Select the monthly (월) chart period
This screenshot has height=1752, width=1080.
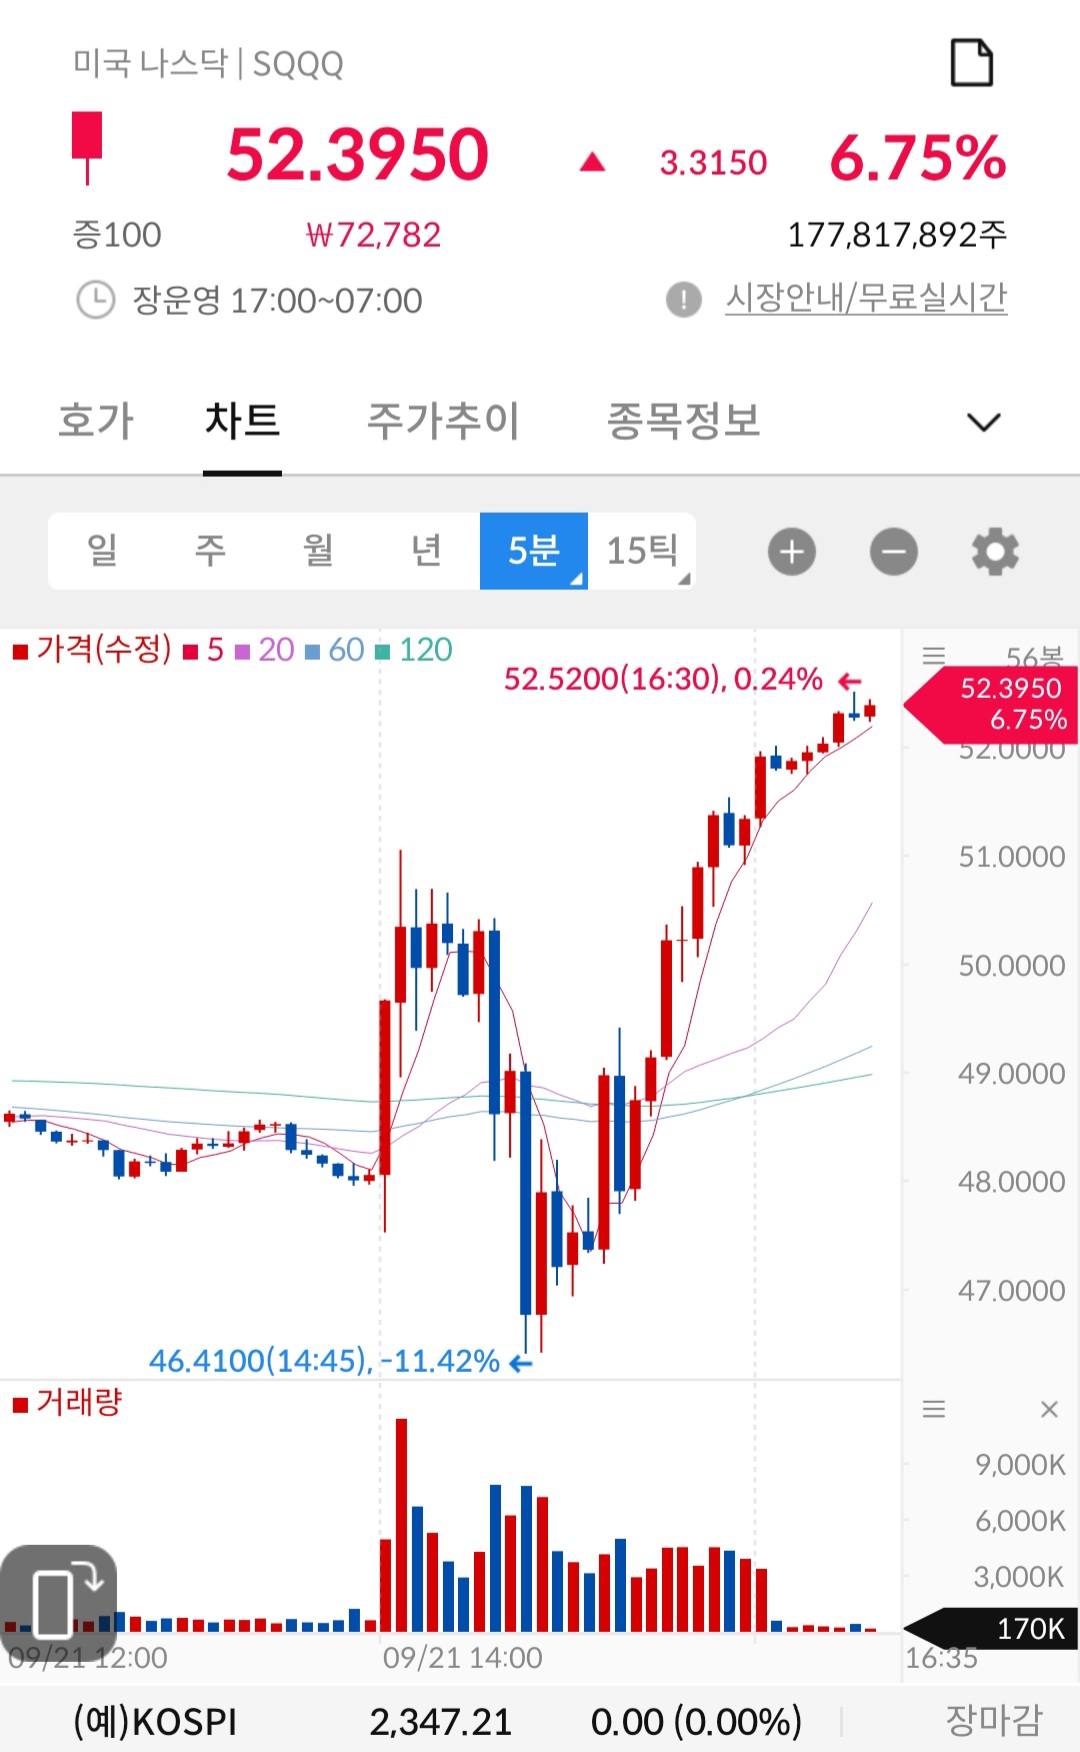click(318, 551)
